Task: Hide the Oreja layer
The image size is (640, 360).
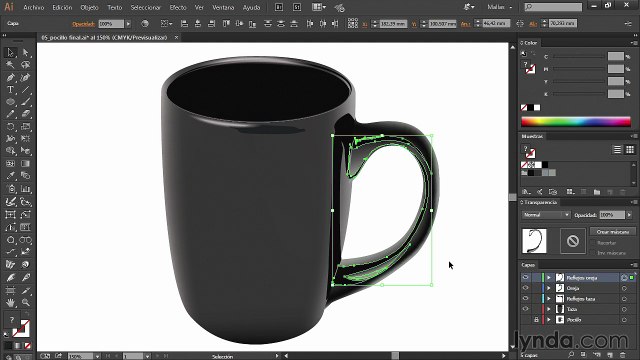Action: coord(525,288)
